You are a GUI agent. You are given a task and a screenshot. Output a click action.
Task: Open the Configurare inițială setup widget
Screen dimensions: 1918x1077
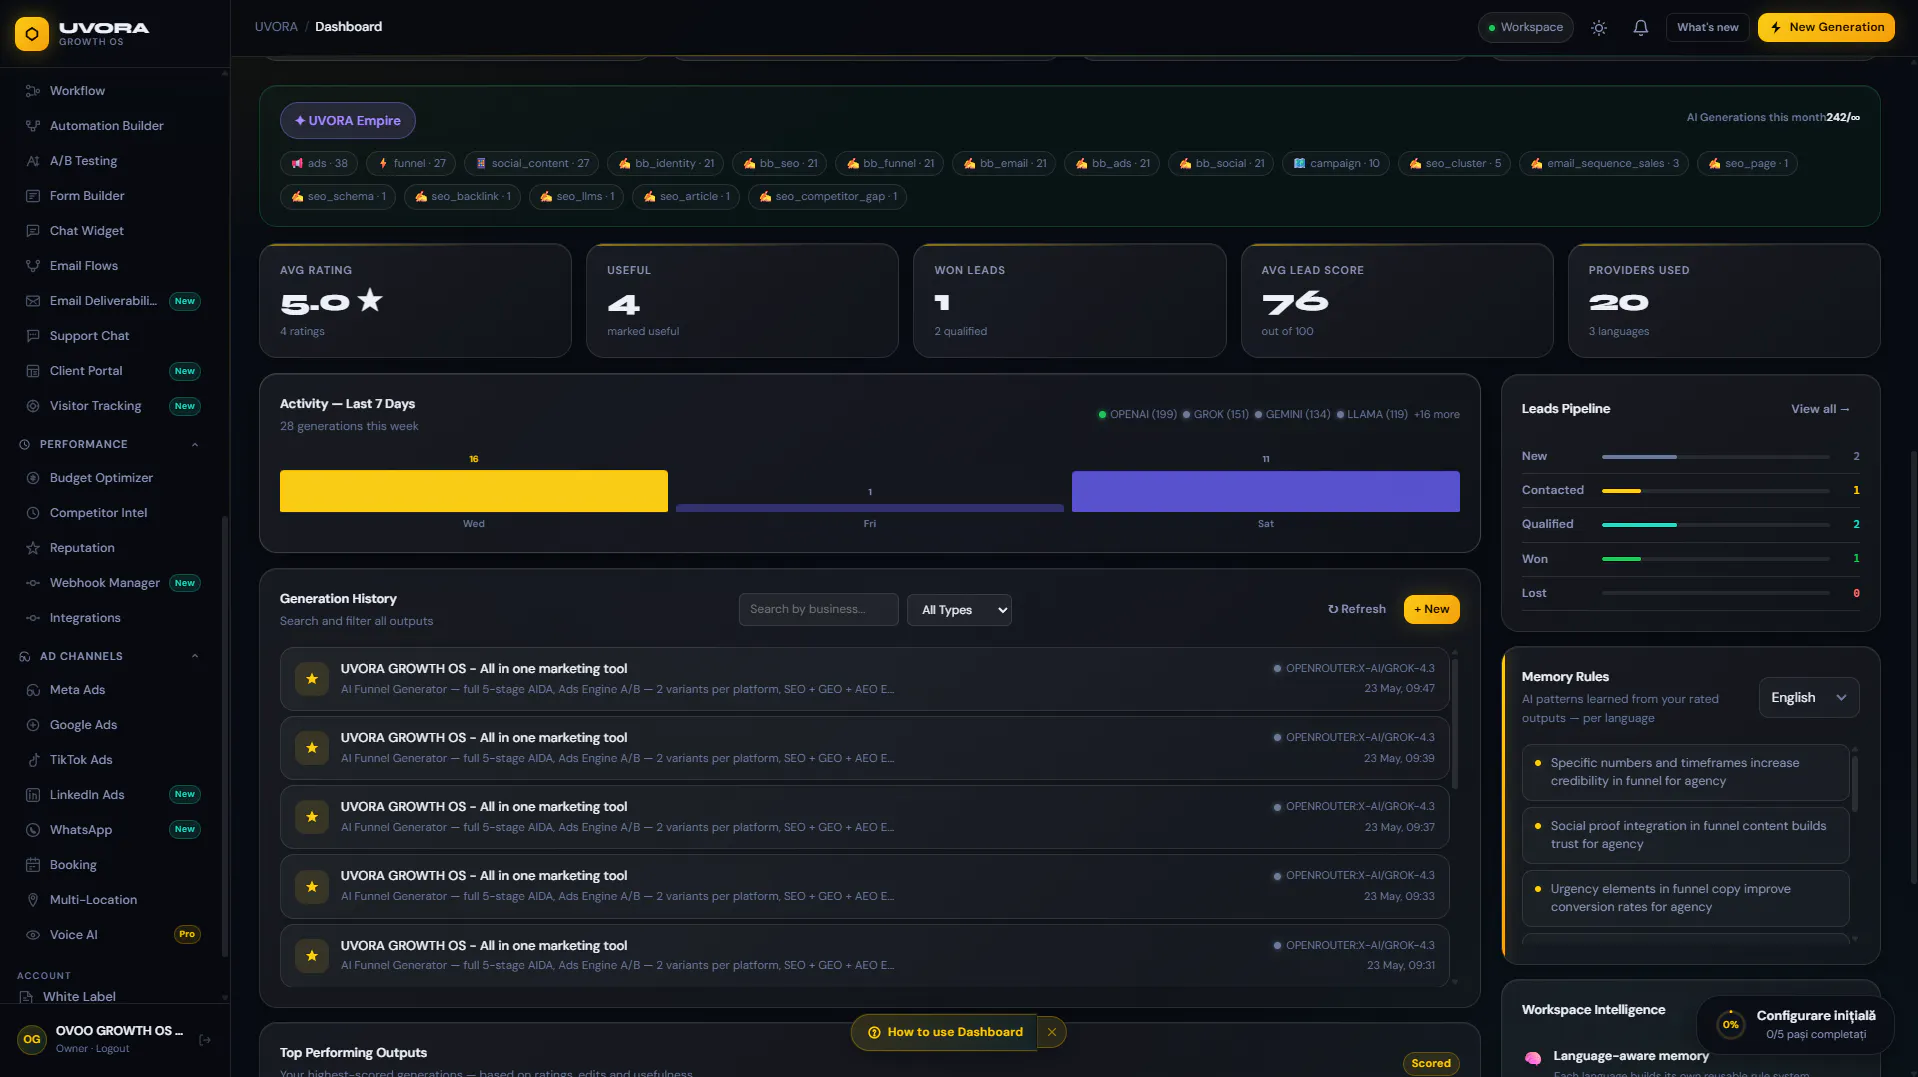click(1795, 1024)
